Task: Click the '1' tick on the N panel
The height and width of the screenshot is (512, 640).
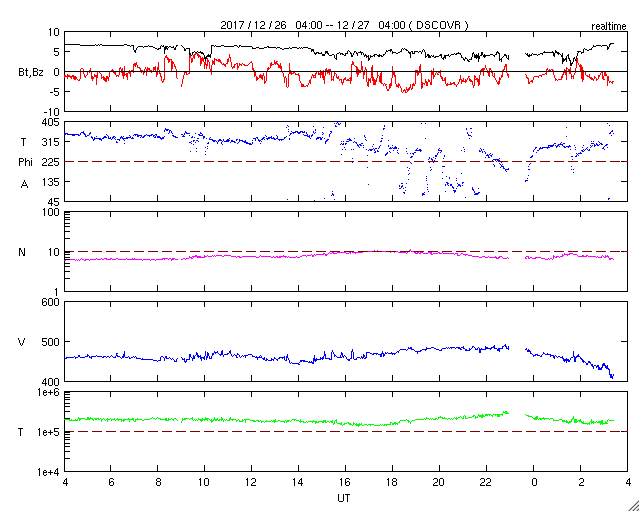Action: [x=57, y=292]
